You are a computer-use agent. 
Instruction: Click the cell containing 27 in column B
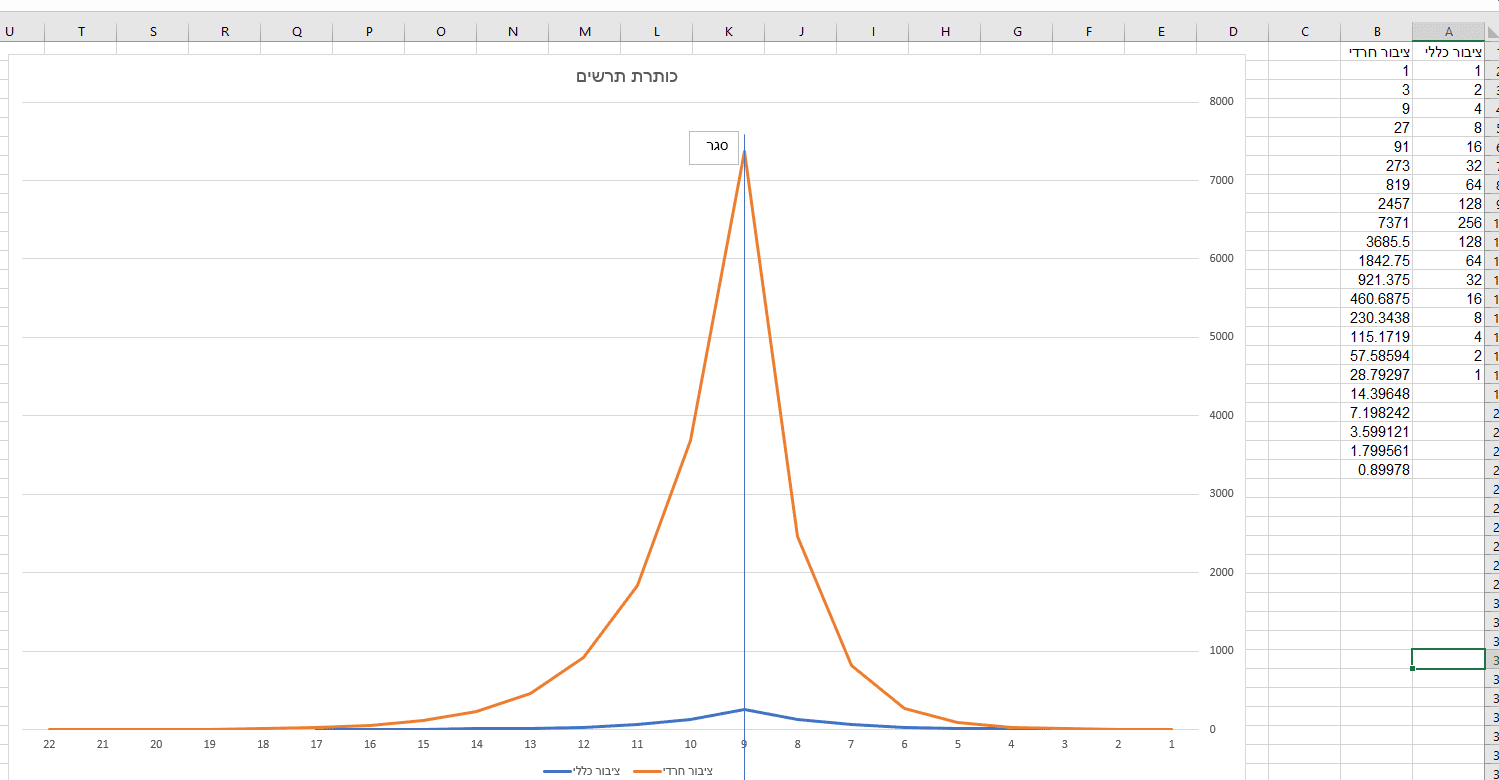1377,128
